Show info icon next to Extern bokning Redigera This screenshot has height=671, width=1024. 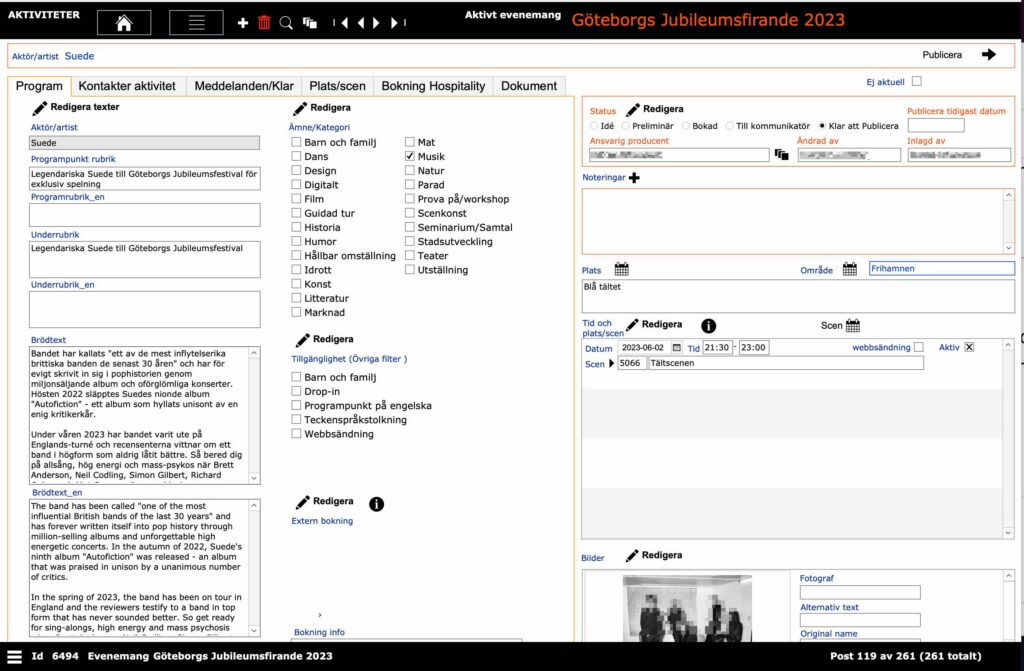[x=376, y=504]
